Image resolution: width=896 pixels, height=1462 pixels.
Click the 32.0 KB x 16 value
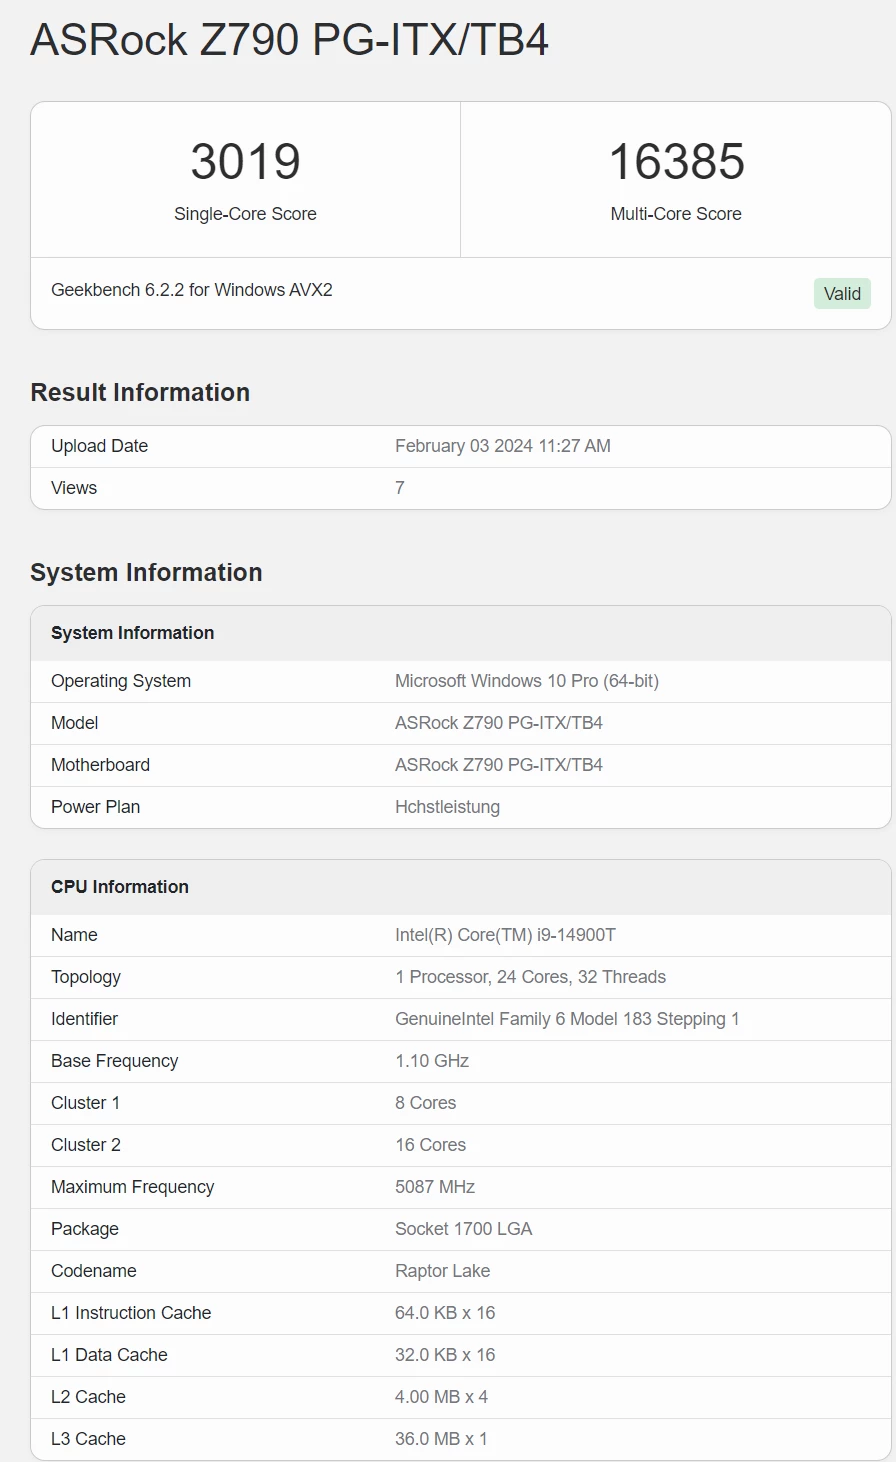[445, 1355]
